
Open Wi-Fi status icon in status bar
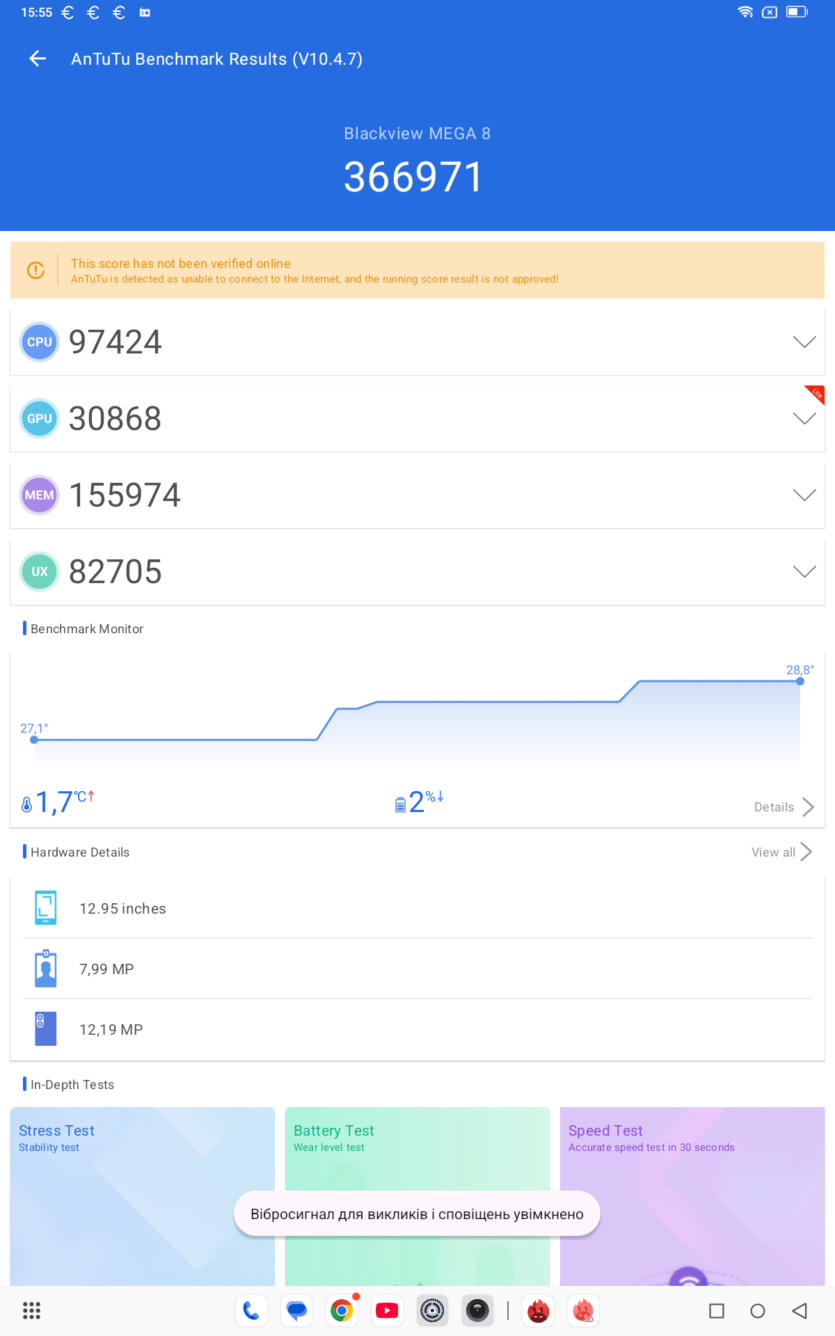tap(745, 13)
